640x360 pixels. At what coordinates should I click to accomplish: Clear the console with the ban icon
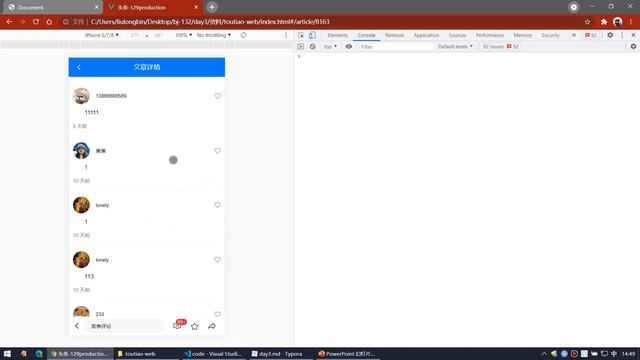tap(313, 47)
